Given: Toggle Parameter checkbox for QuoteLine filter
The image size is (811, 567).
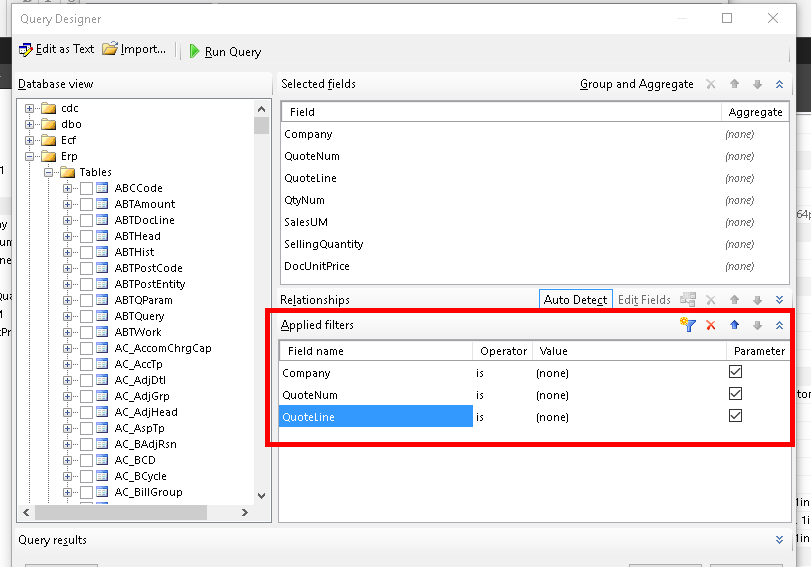Looking at the screenshot, I should point(735,416).
